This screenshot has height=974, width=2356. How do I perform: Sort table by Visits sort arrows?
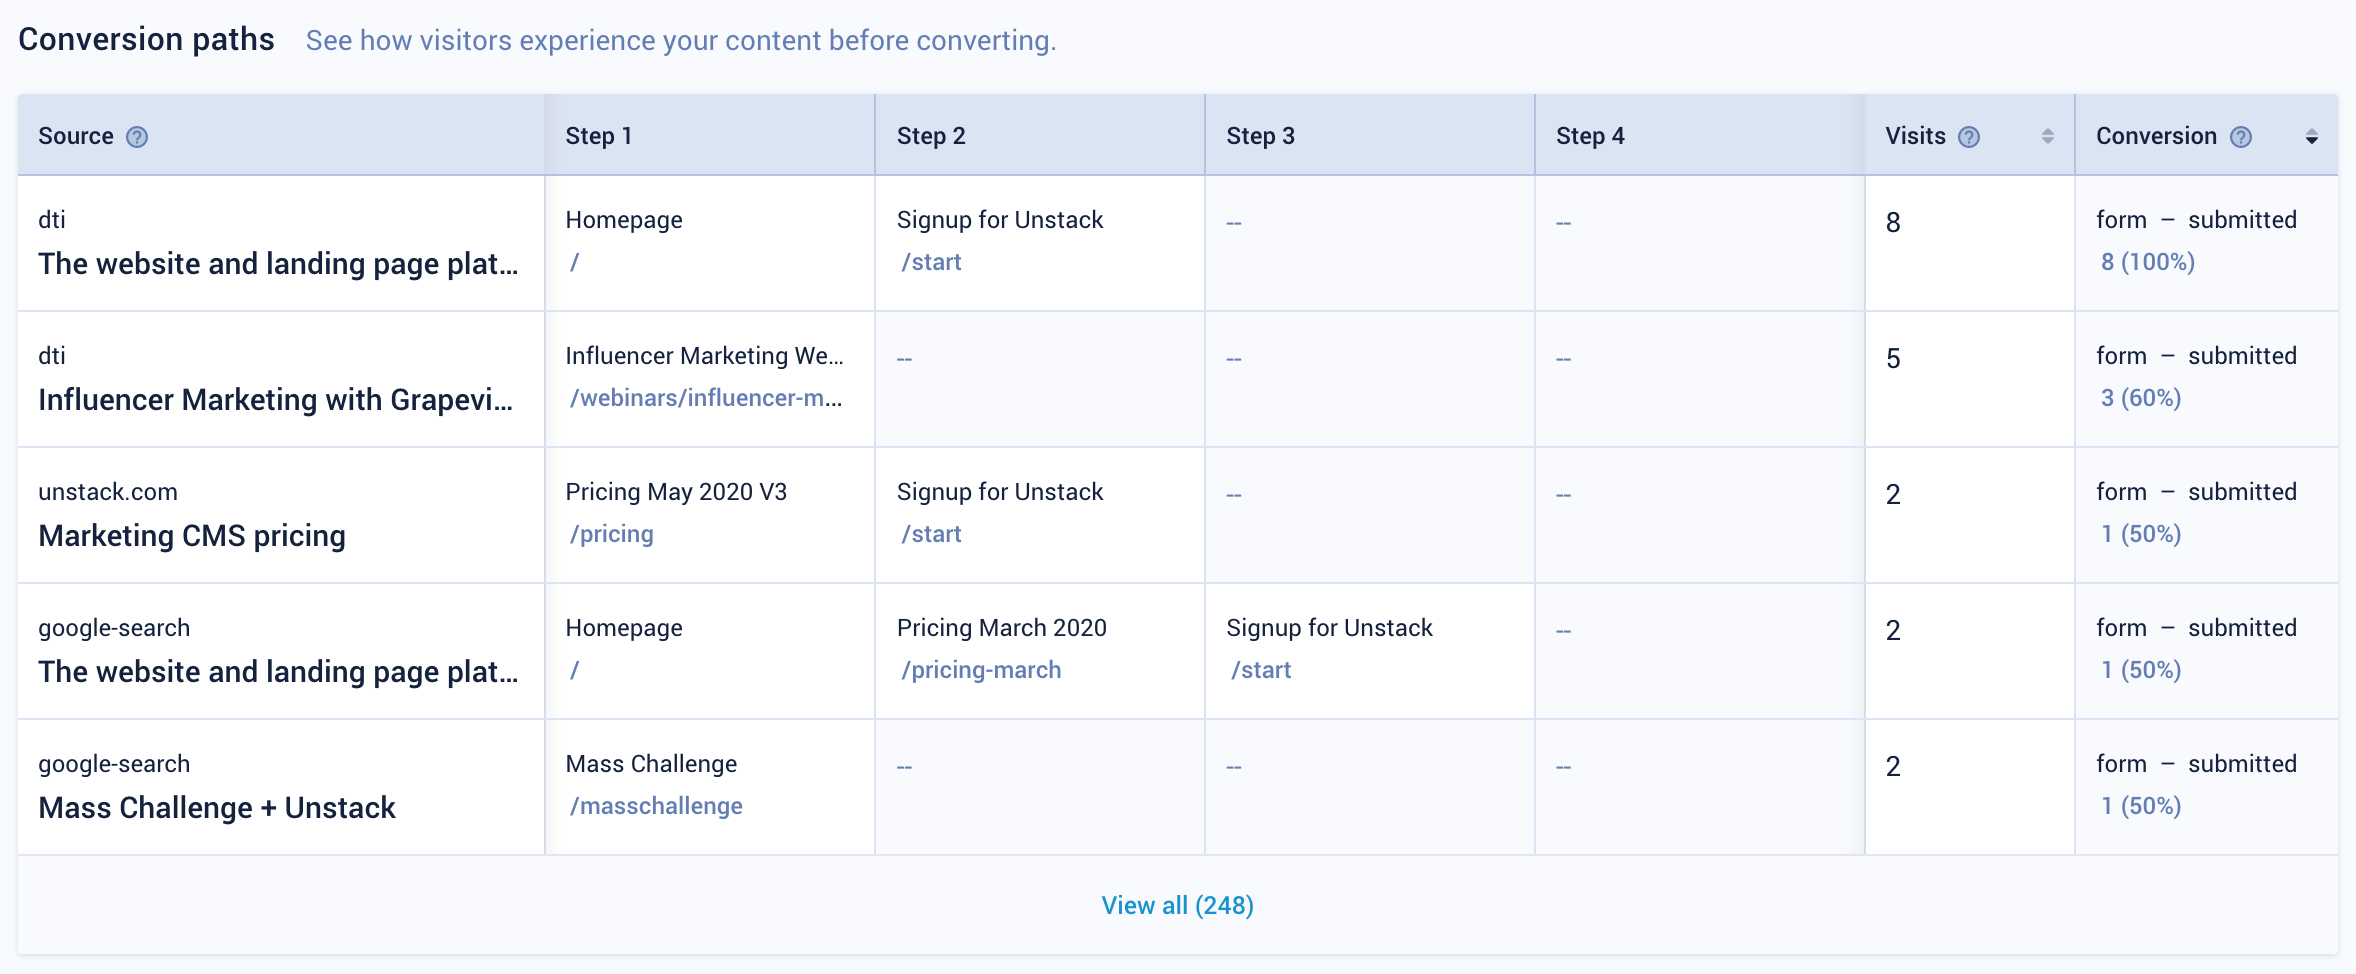click(x=2048, y=137)
